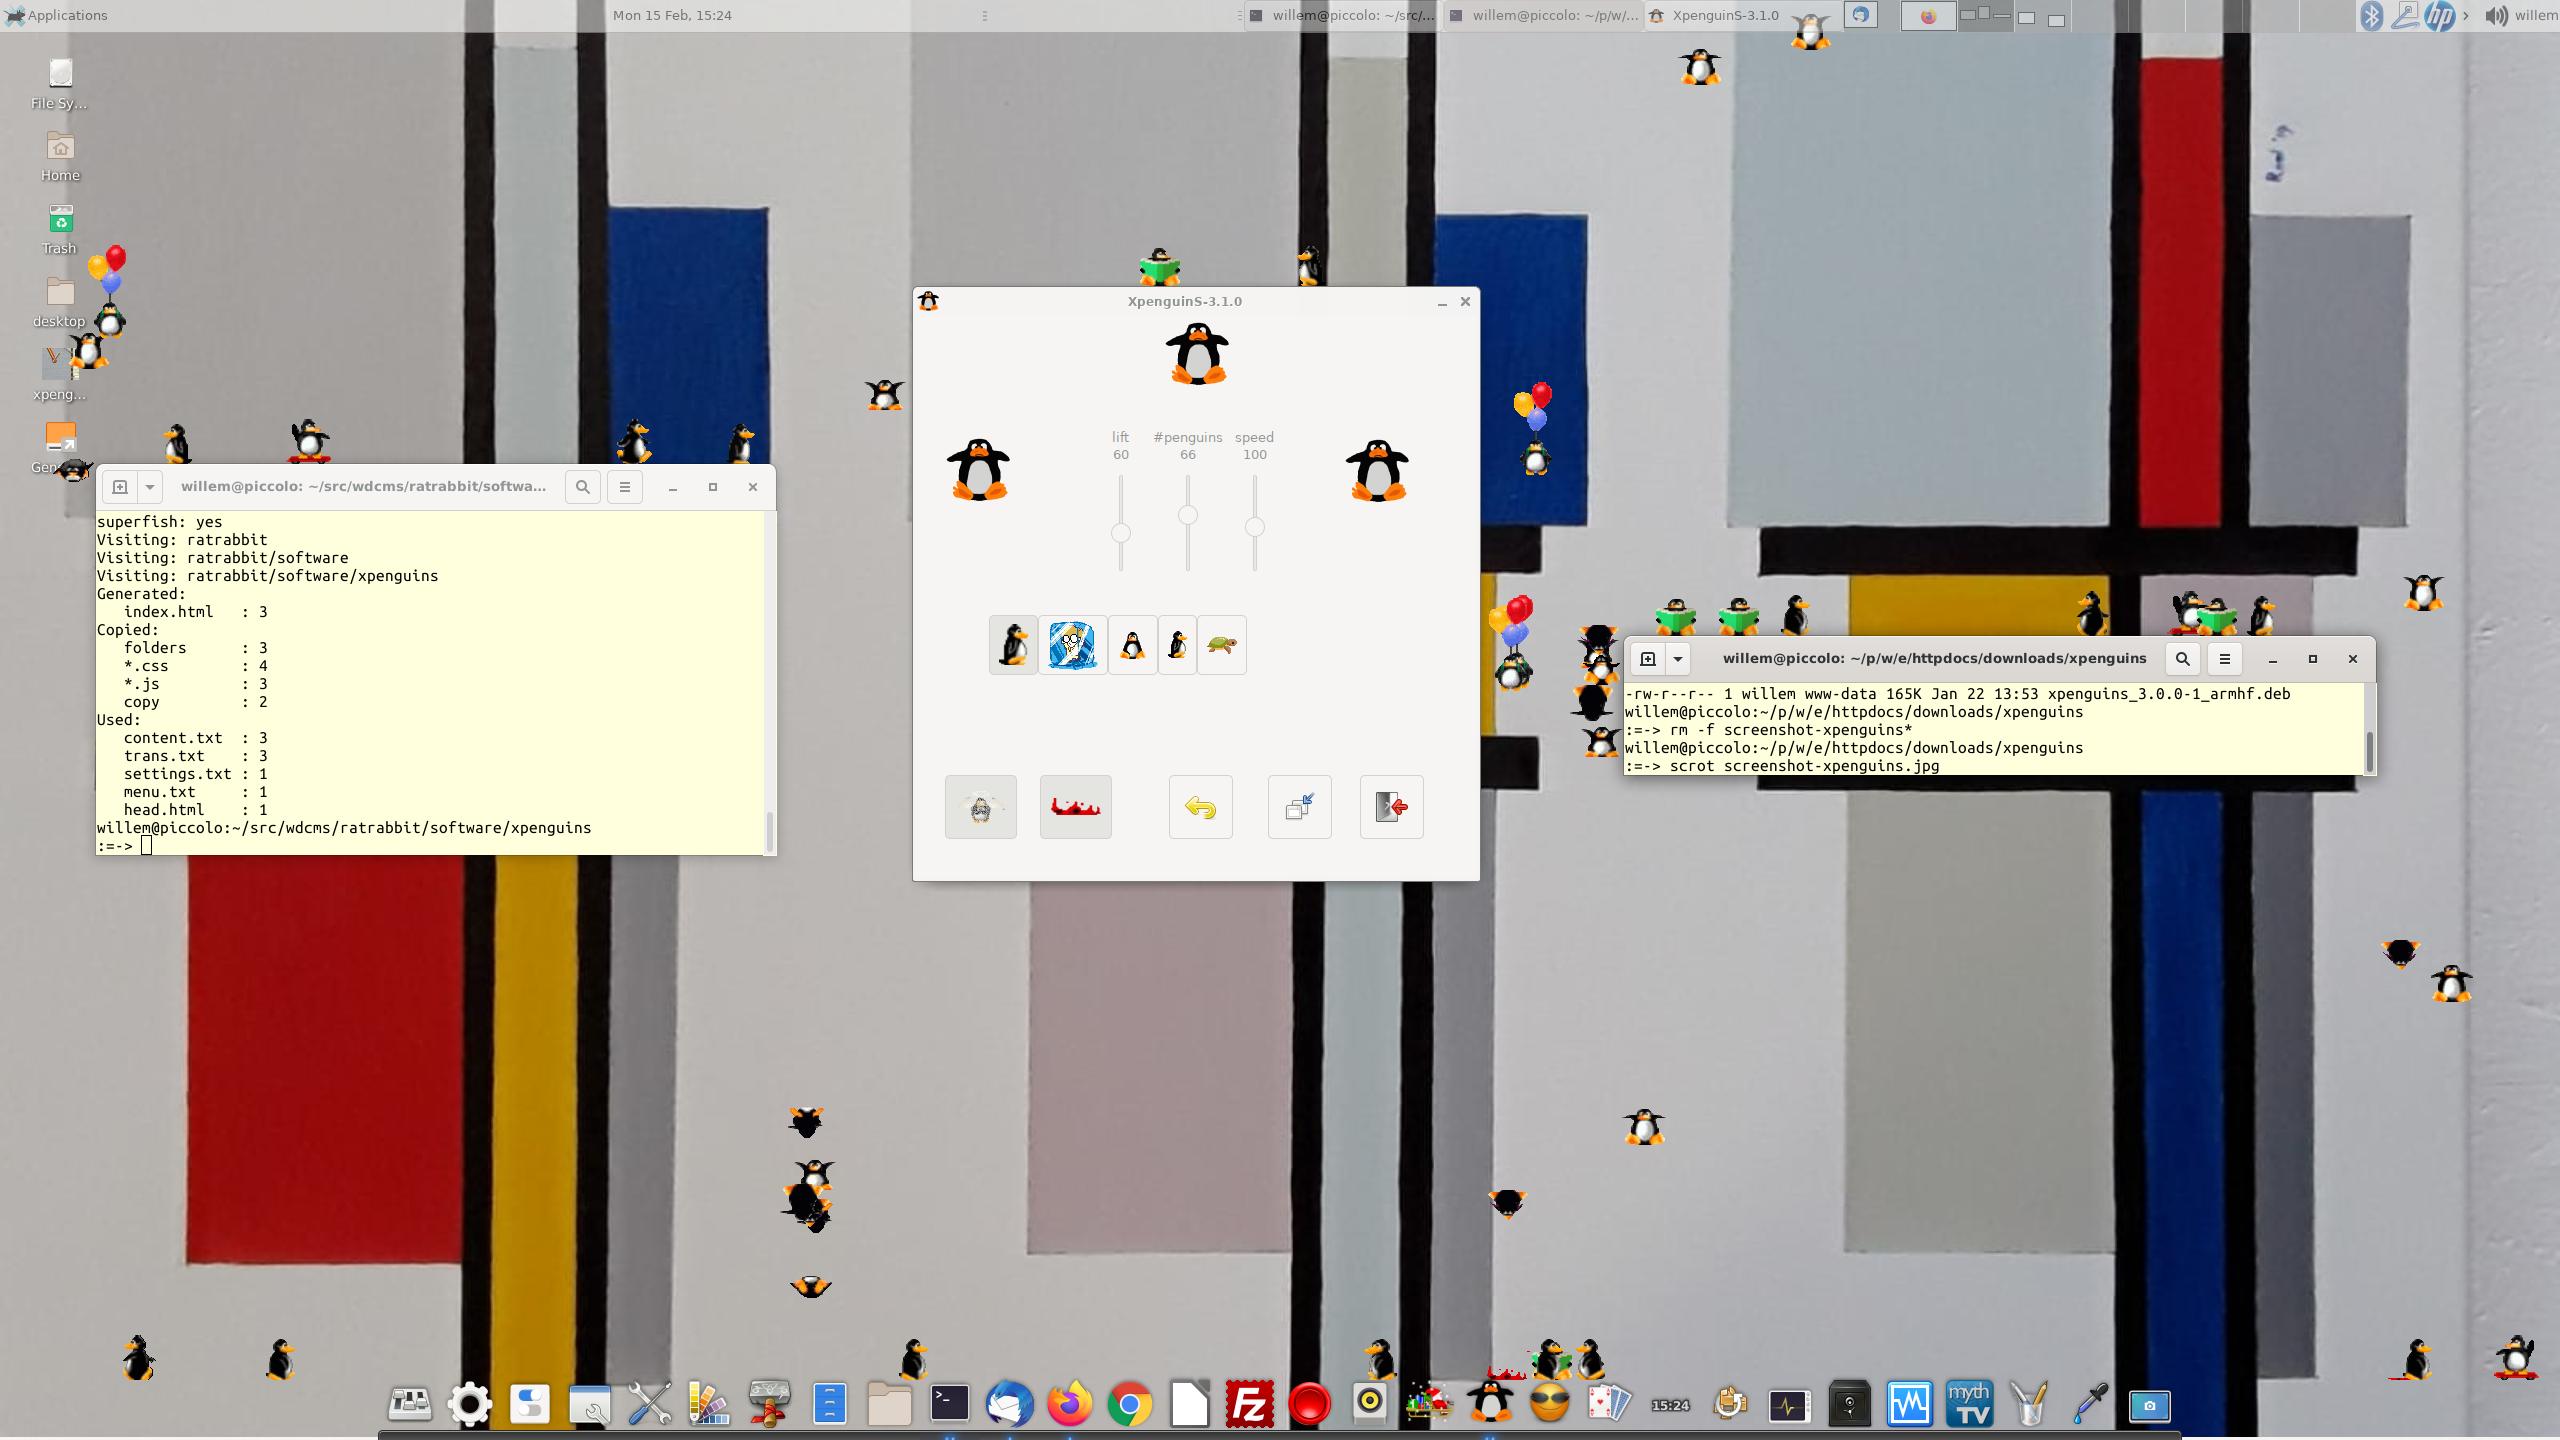Adjust the #penguins slider handle

click(x=1187, y=515)
